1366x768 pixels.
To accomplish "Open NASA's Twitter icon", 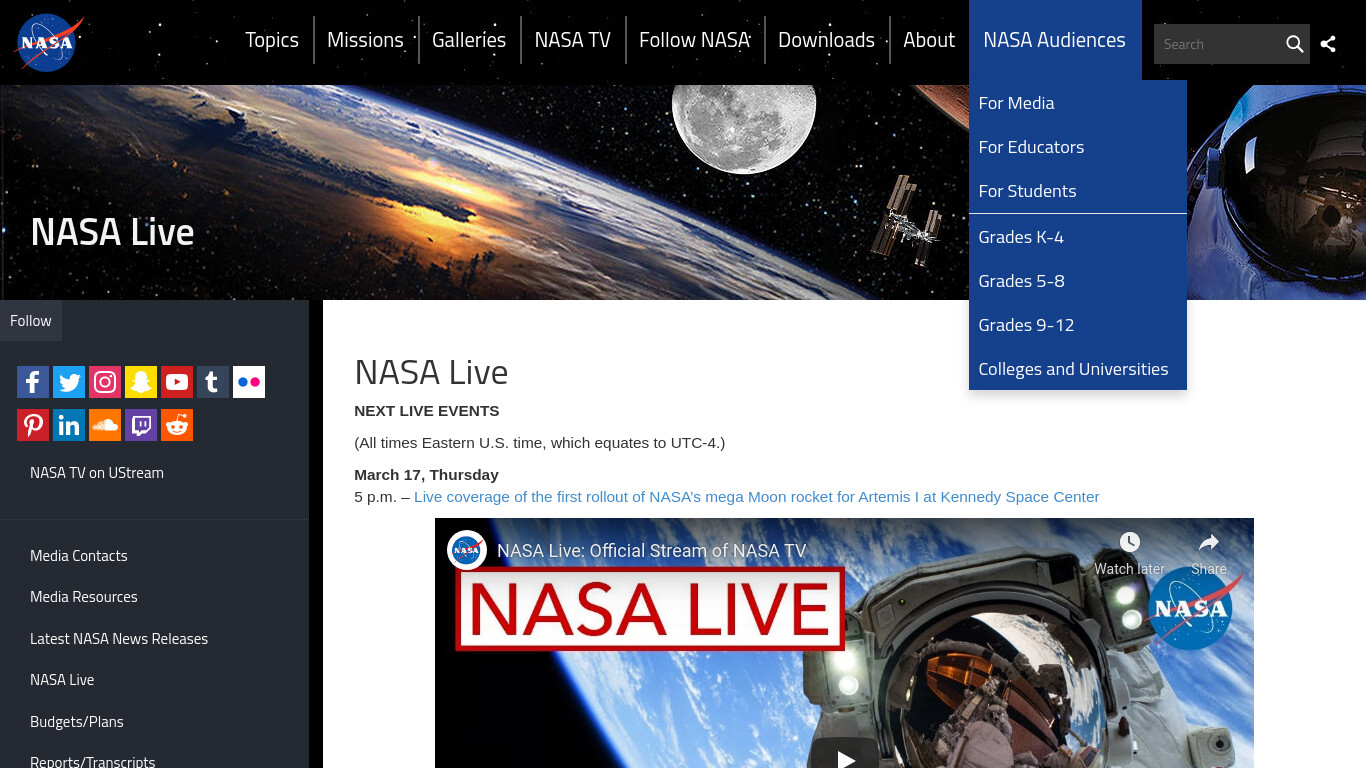I will pos(69,382).
